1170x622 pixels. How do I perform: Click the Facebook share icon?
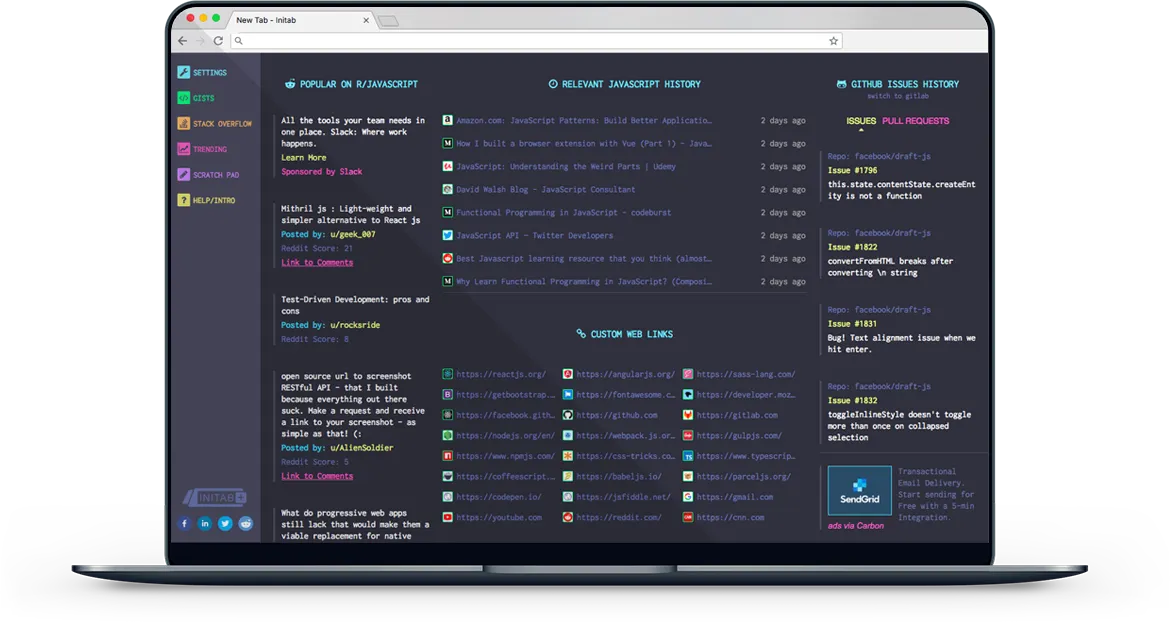(x=184, y=523)
